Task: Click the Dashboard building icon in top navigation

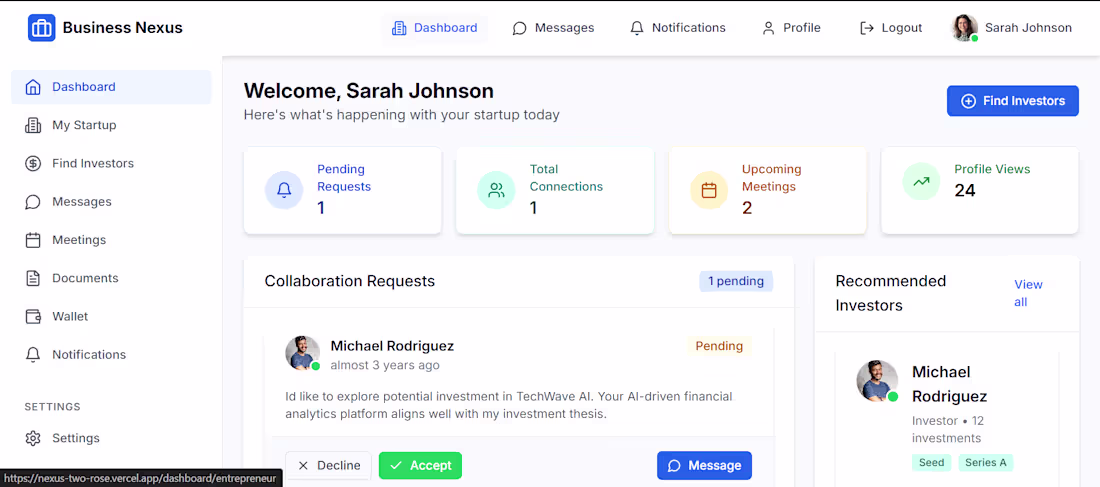Action: [399, 28]
